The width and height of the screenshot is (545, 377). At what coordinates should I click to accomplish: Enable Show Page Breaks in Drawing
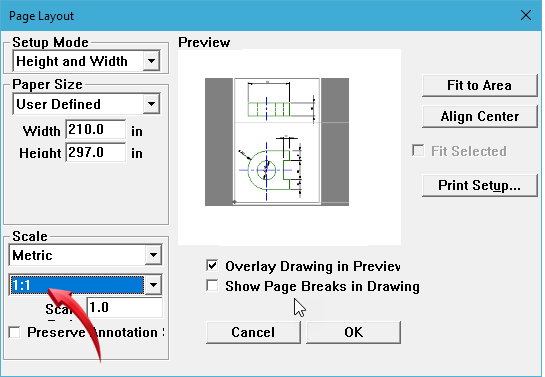click(x=212, y=286)
